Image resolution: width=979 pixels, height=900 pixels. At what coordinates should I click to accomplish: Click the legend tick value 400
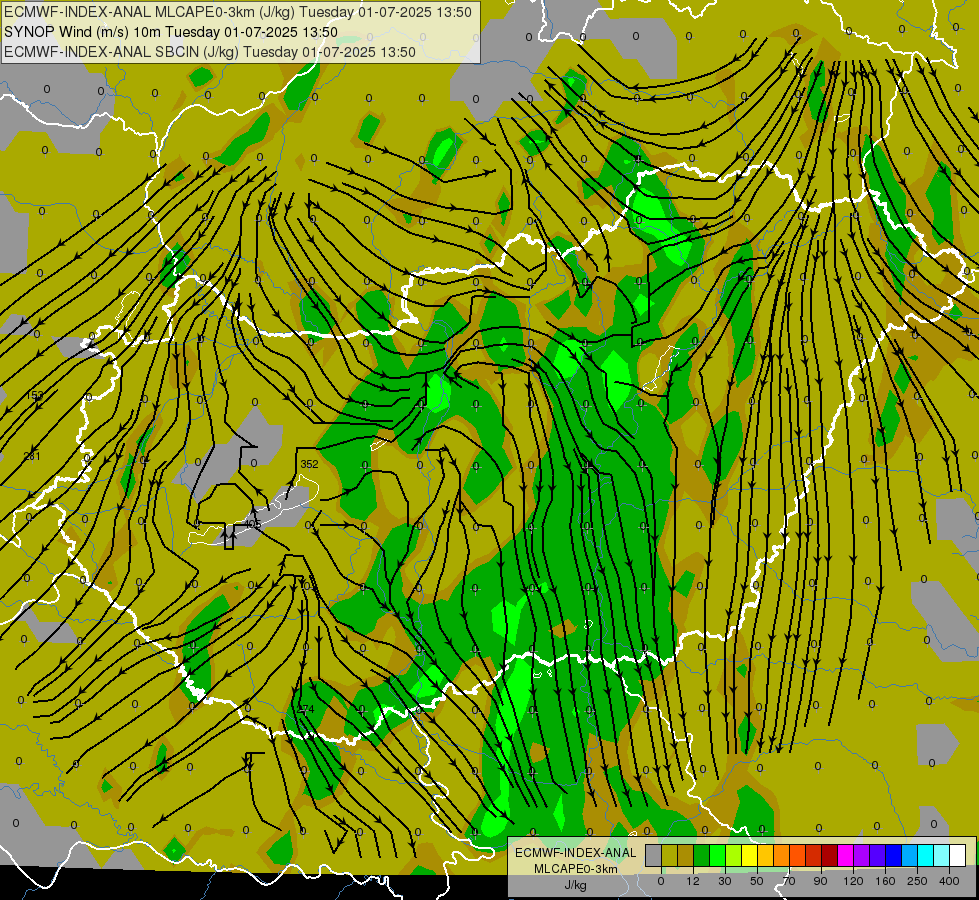click(949, 881)
